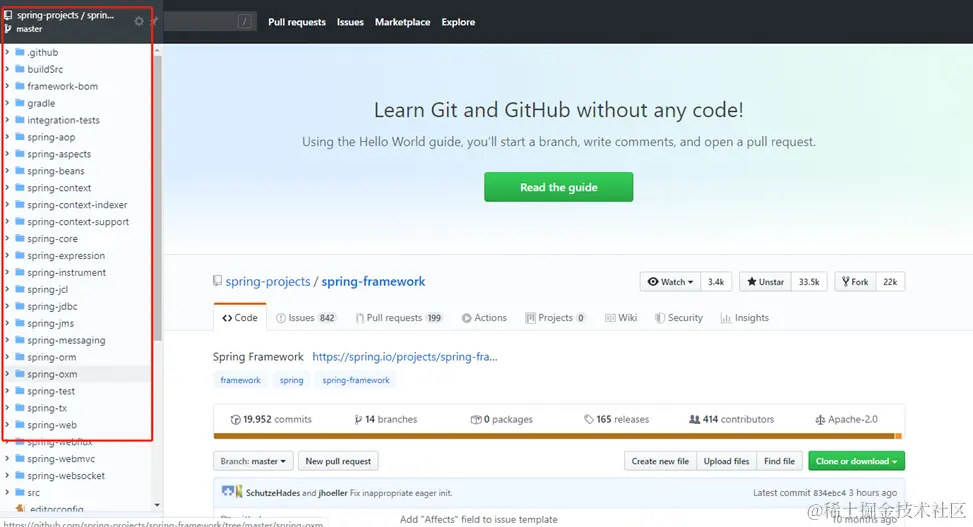The height and width of the screenshot is (527, 973).
Task: Click the spring-beans folder icon
Action: click(20, 171)
